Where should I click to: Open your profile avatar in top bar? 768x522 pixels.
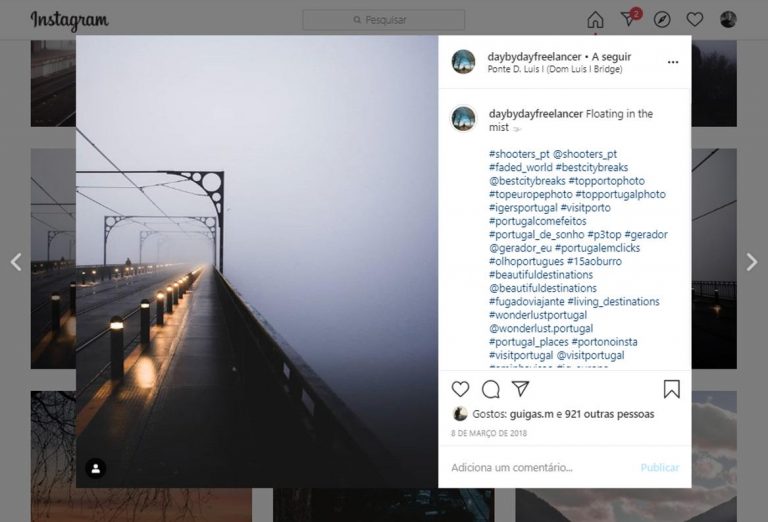coord(728,20)
